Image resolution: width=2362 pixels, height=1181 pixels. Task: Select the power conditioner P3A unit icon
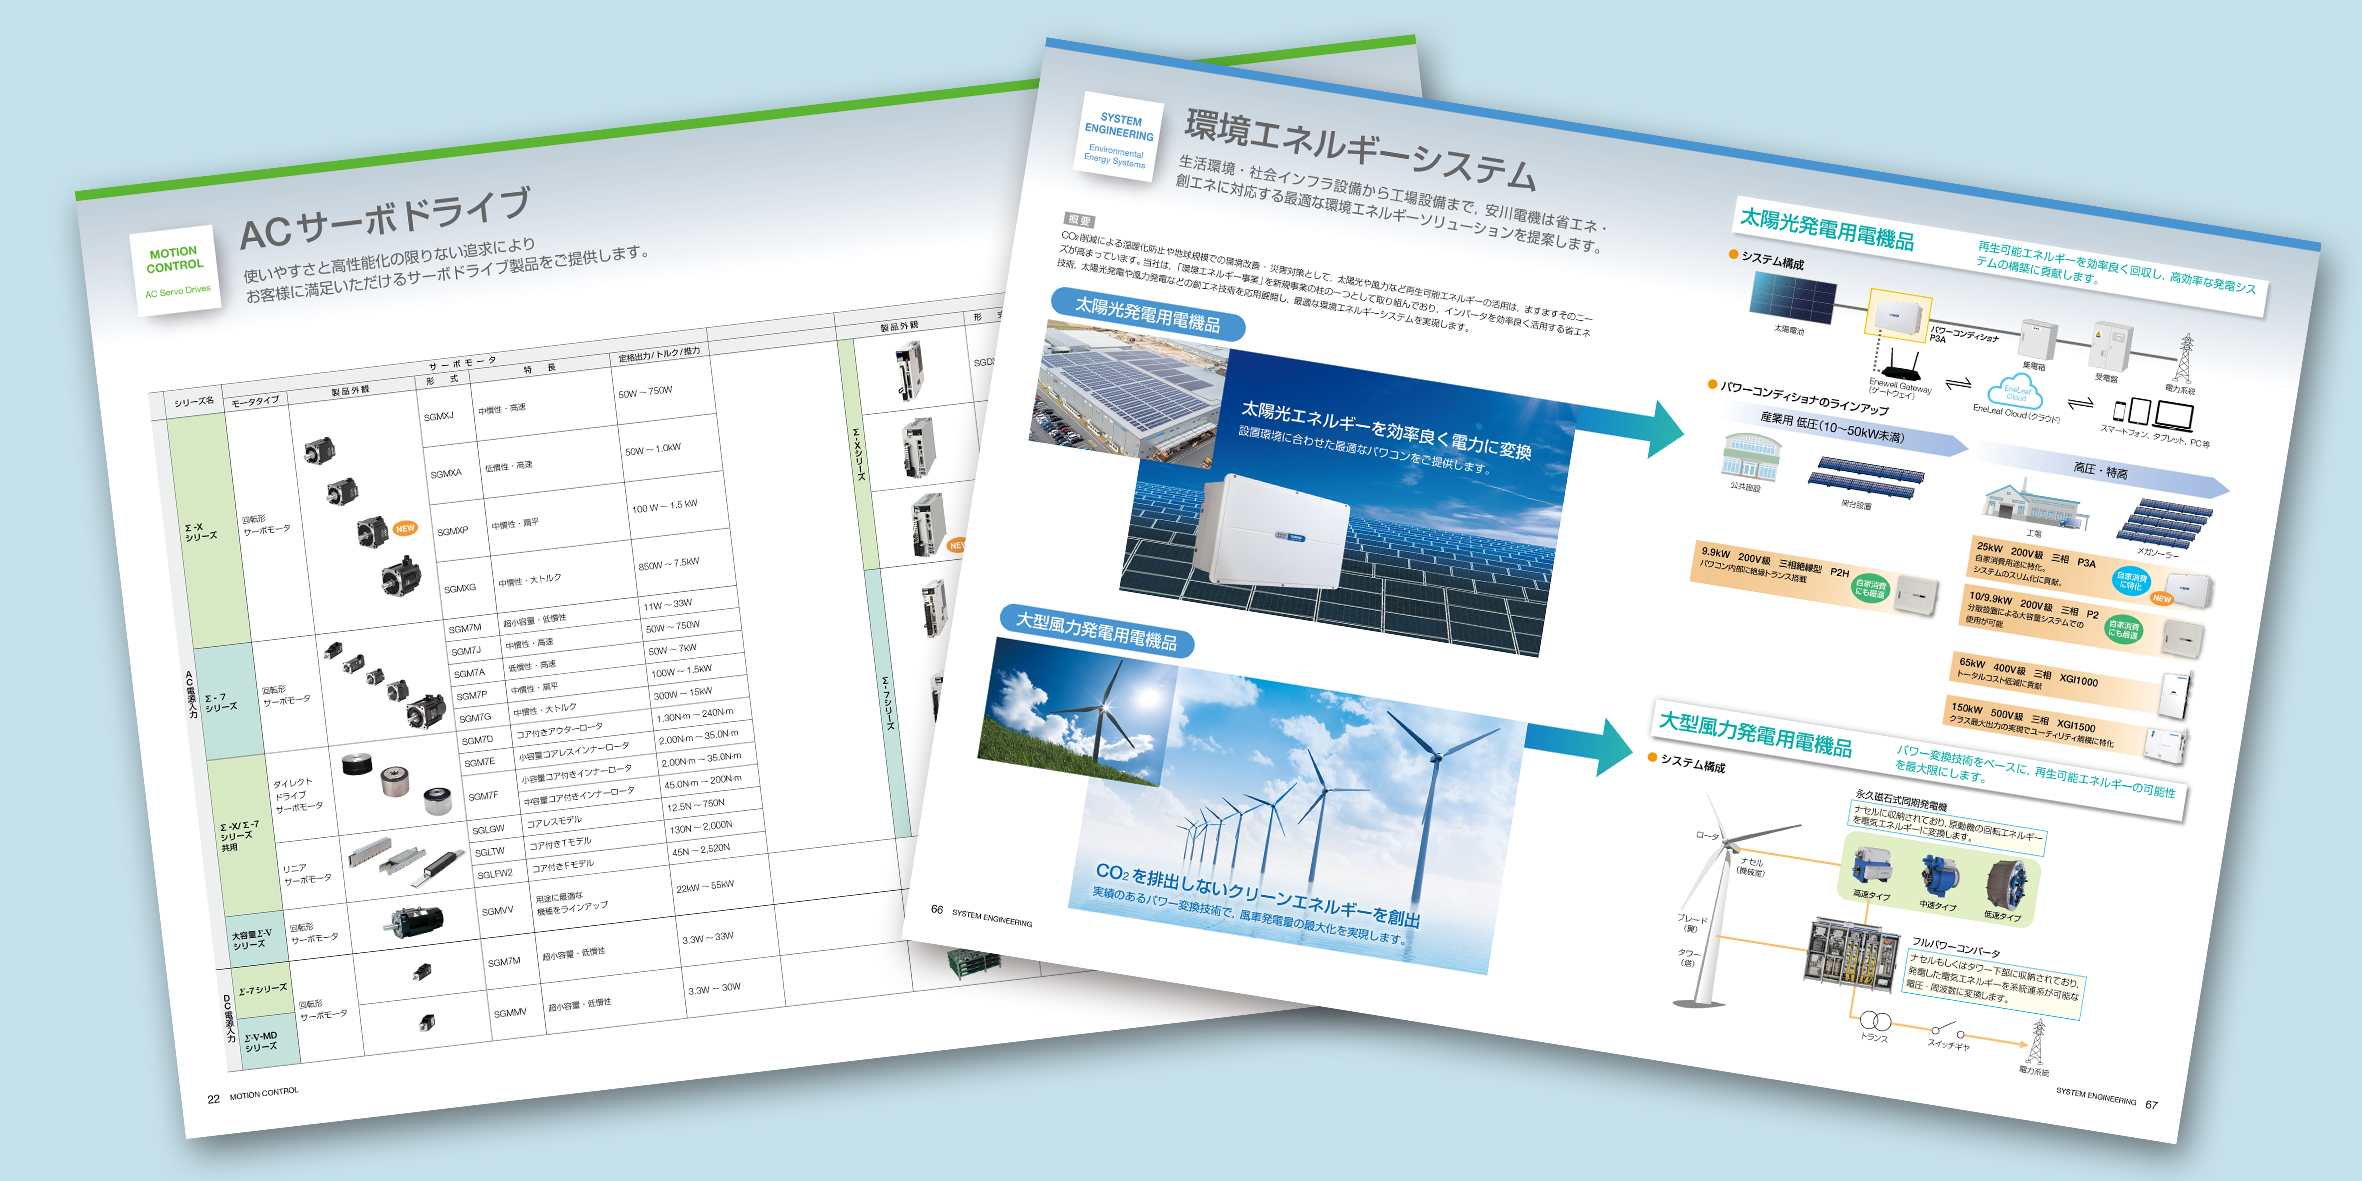point(1897,315)
